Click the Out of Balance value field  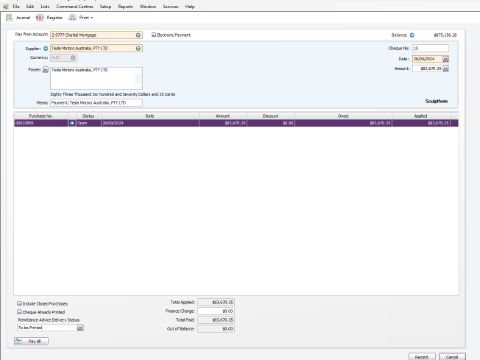point(216,329)
